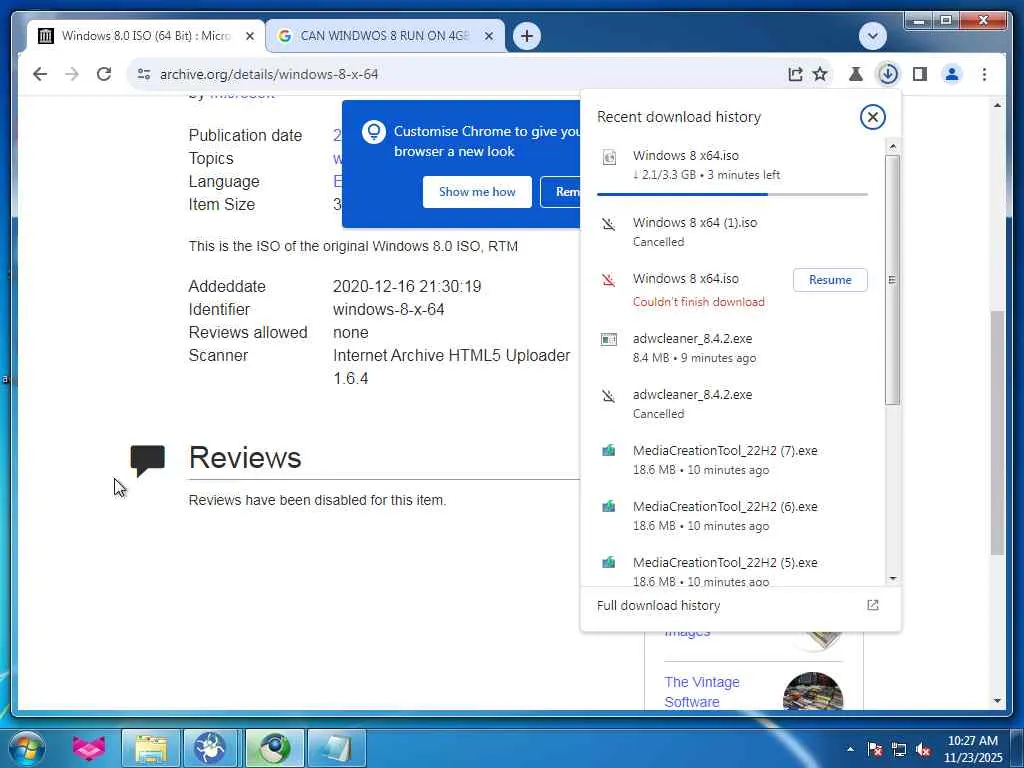The height and width of the screenshot is (768, 1024).
Task: Click the MediaCreationTool_22H2 (7).exe file icon
Action: [608, 451]
